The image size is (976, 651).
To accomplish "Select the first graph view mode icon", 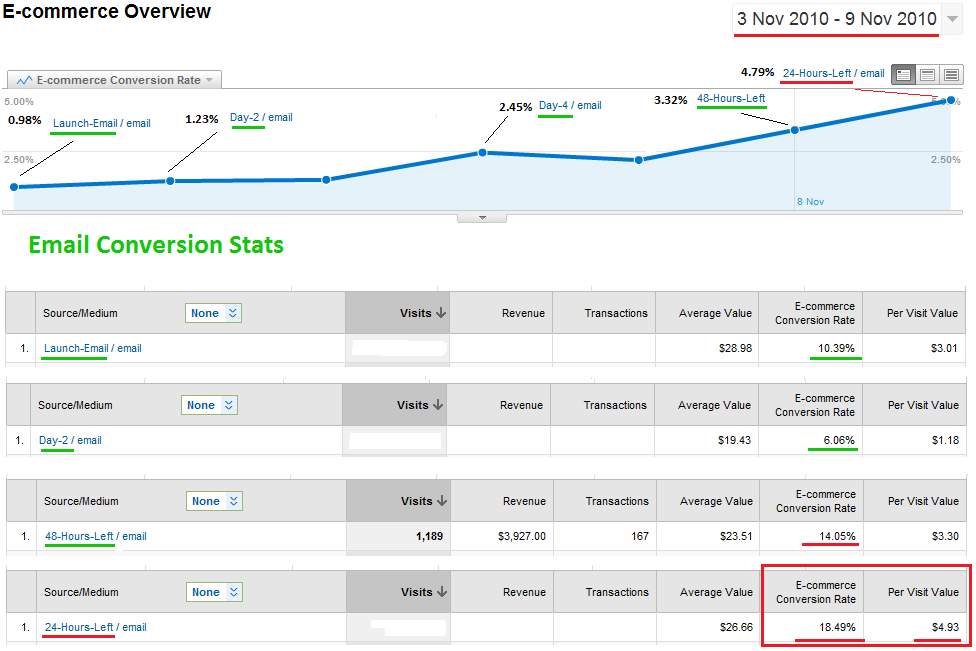I will 904,75.
